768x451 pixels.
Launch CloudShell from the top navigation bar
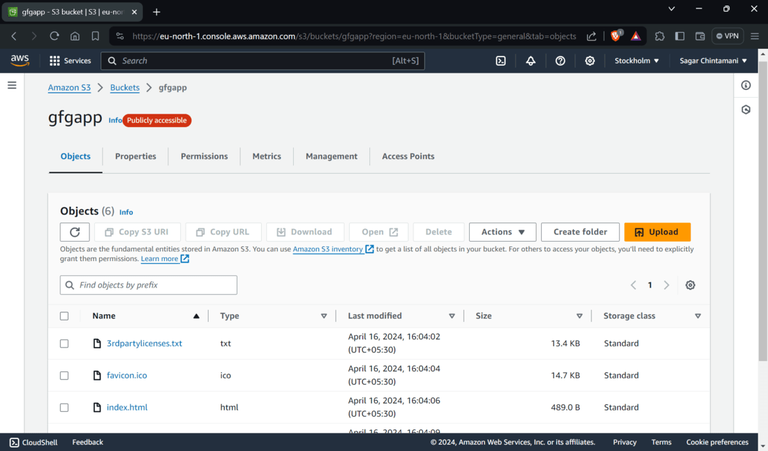(x=501, y=61)
